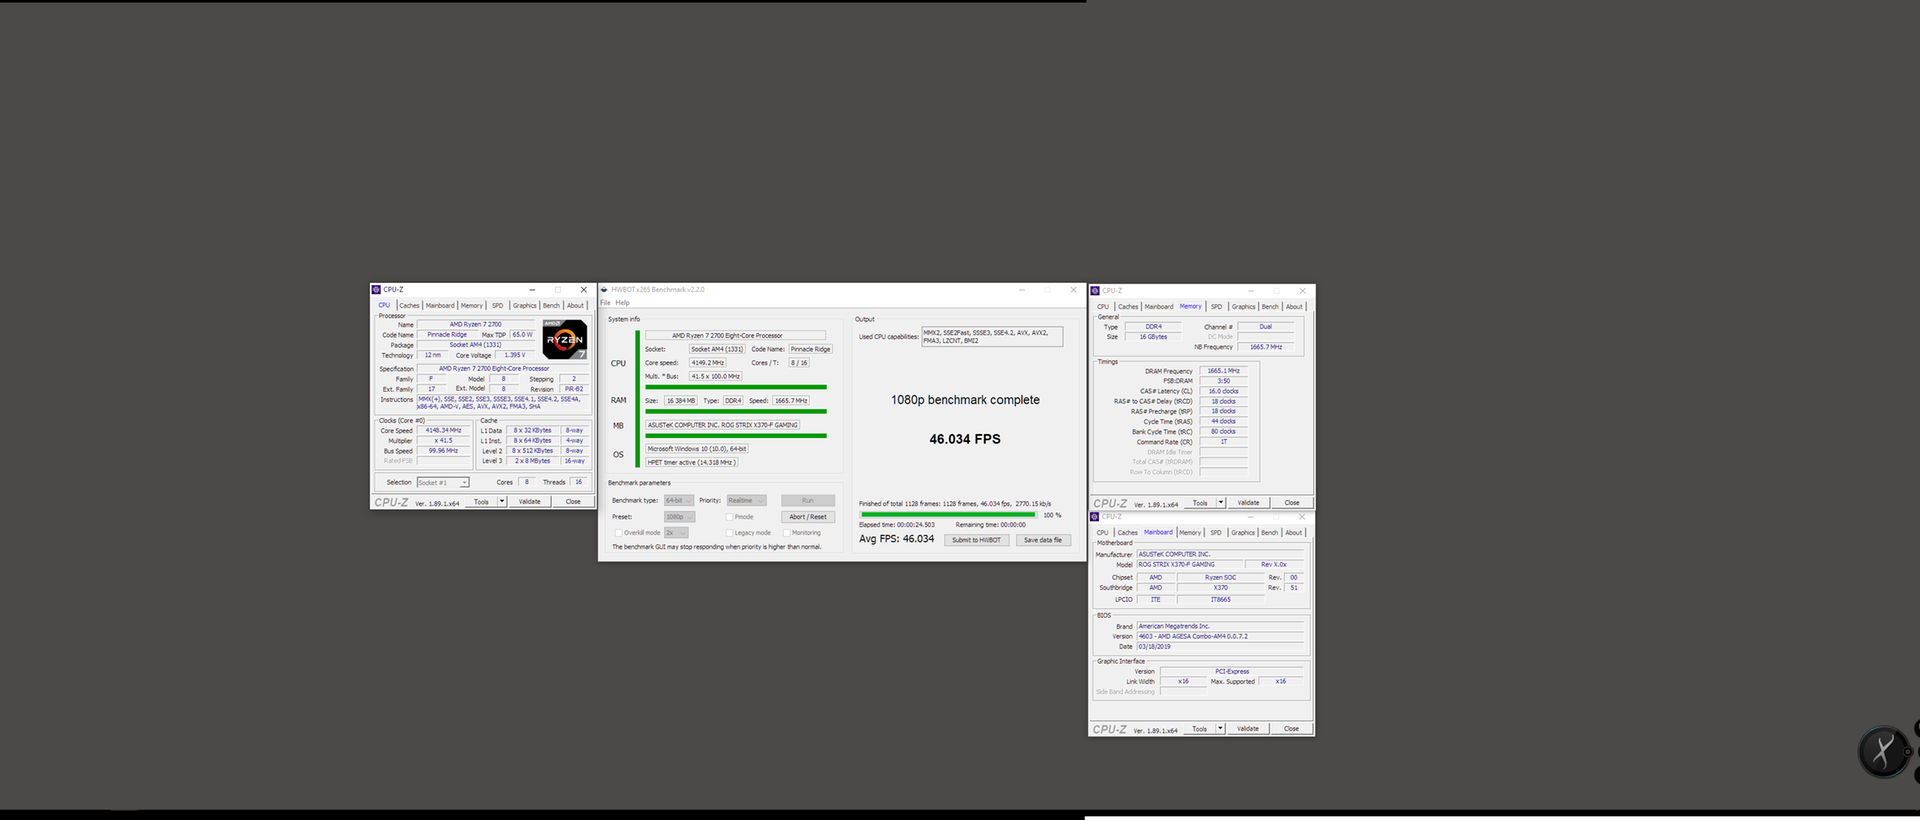The image size is (1920, 820).
Task: Switch to the Caches tab in the CPU-Z CPU window
Action: point(410,306)
